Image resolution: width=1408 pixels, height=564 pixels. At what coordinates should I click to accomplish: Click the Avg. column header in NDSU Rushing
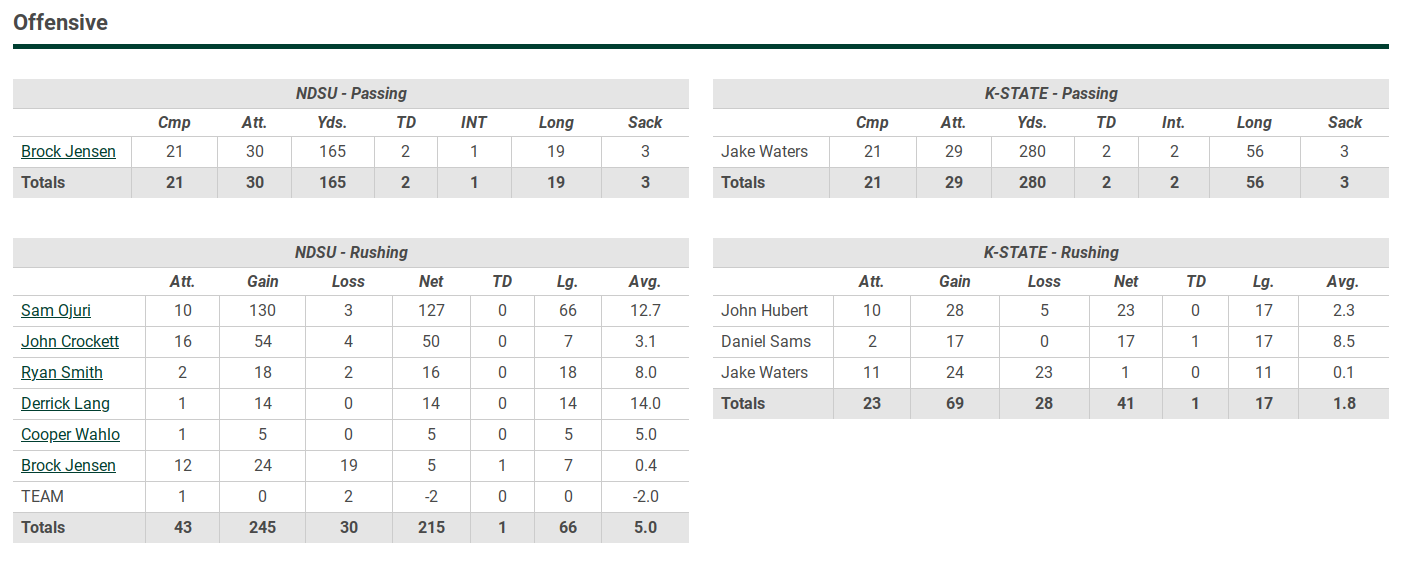(645, 282)
